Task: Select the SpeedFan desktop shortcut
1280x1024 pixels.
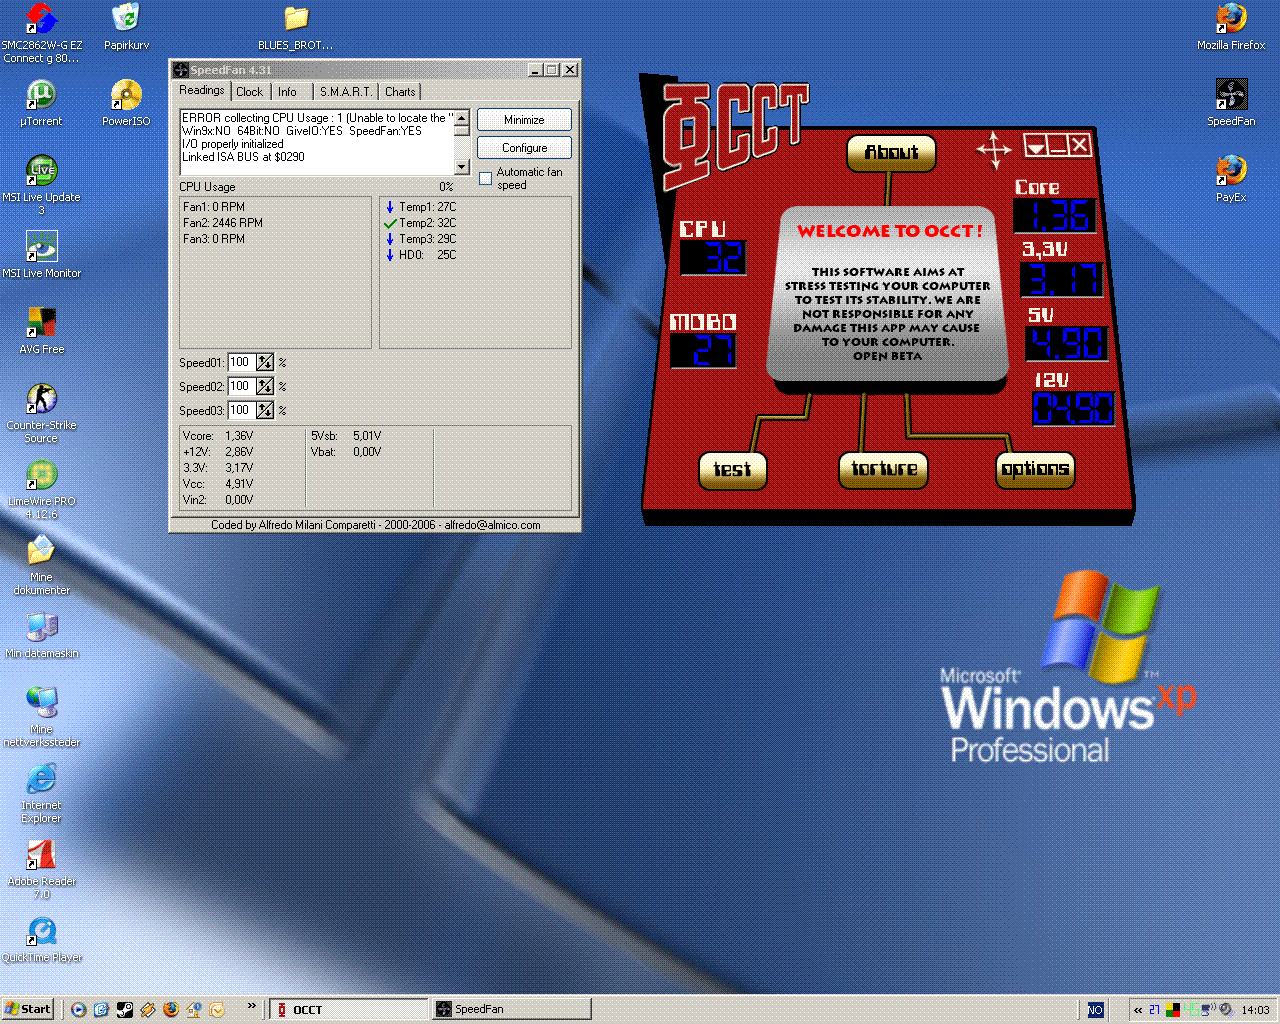Action: coord(1231,103)
